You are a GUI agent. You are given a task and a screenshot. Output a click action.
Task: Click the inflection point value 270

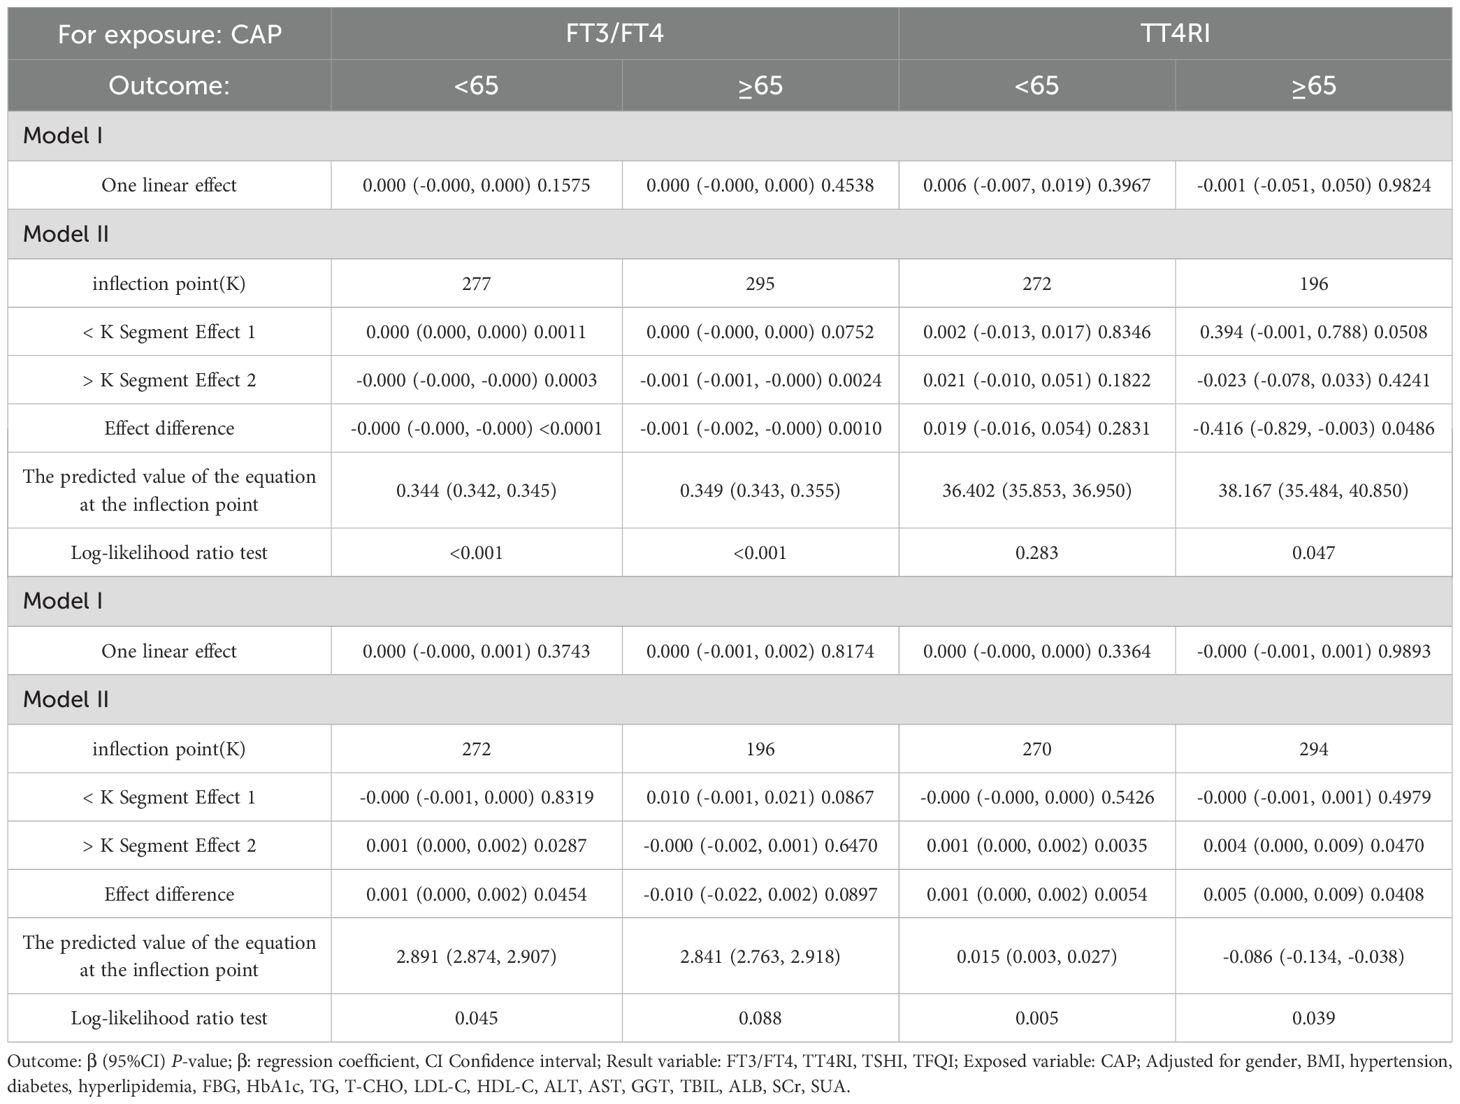[x=1036, y=749]
